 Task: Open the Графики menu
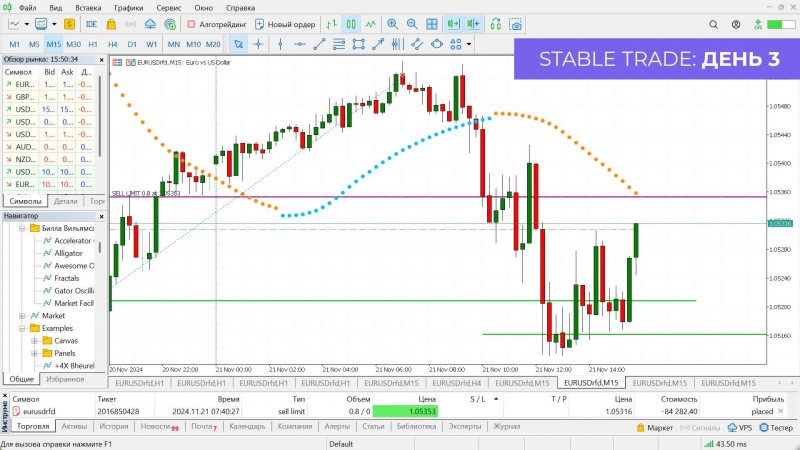(129, 8)
